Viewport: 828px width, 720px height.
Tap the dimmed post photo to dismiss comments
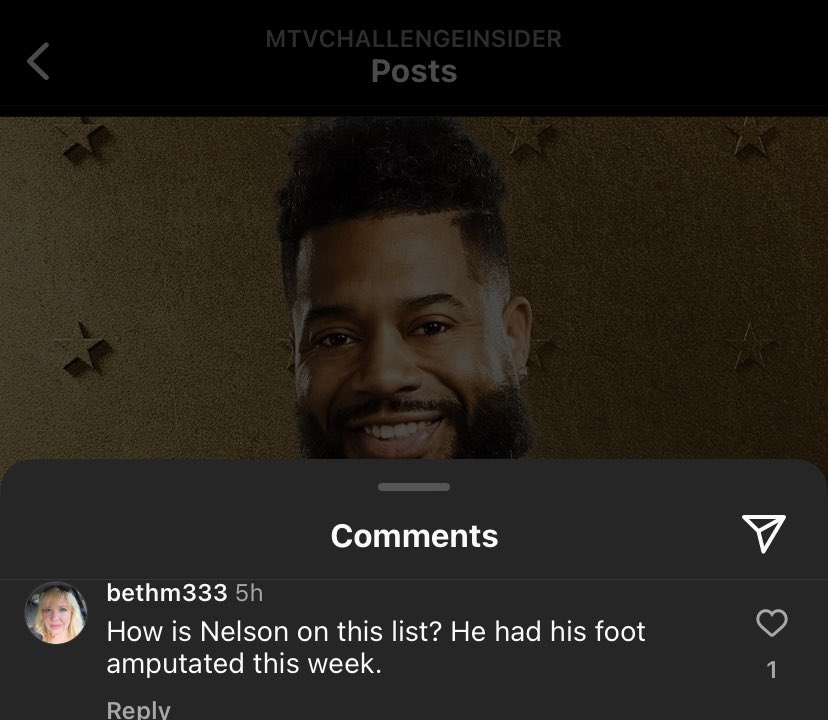[x=414, y=288]
